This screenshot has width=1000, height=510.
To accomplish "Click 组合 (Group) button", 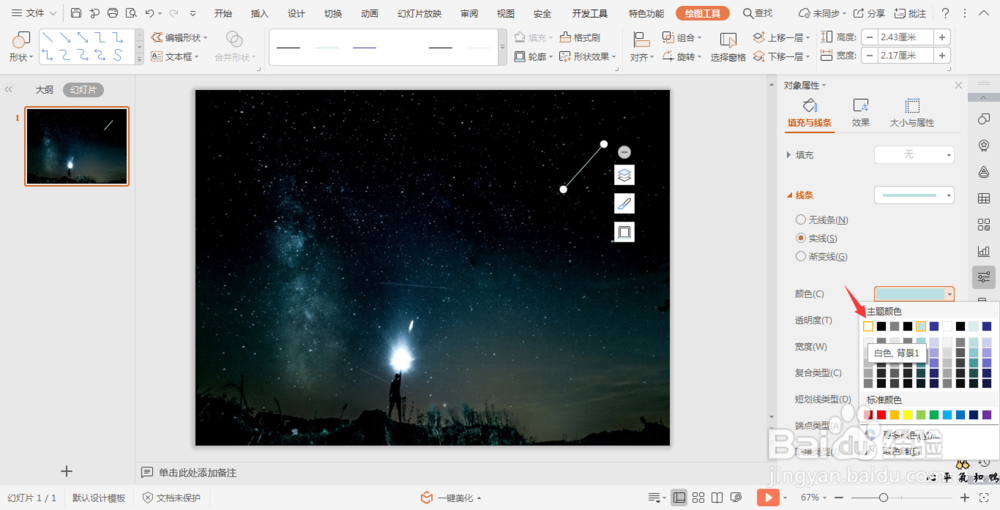I will [682, 38].
